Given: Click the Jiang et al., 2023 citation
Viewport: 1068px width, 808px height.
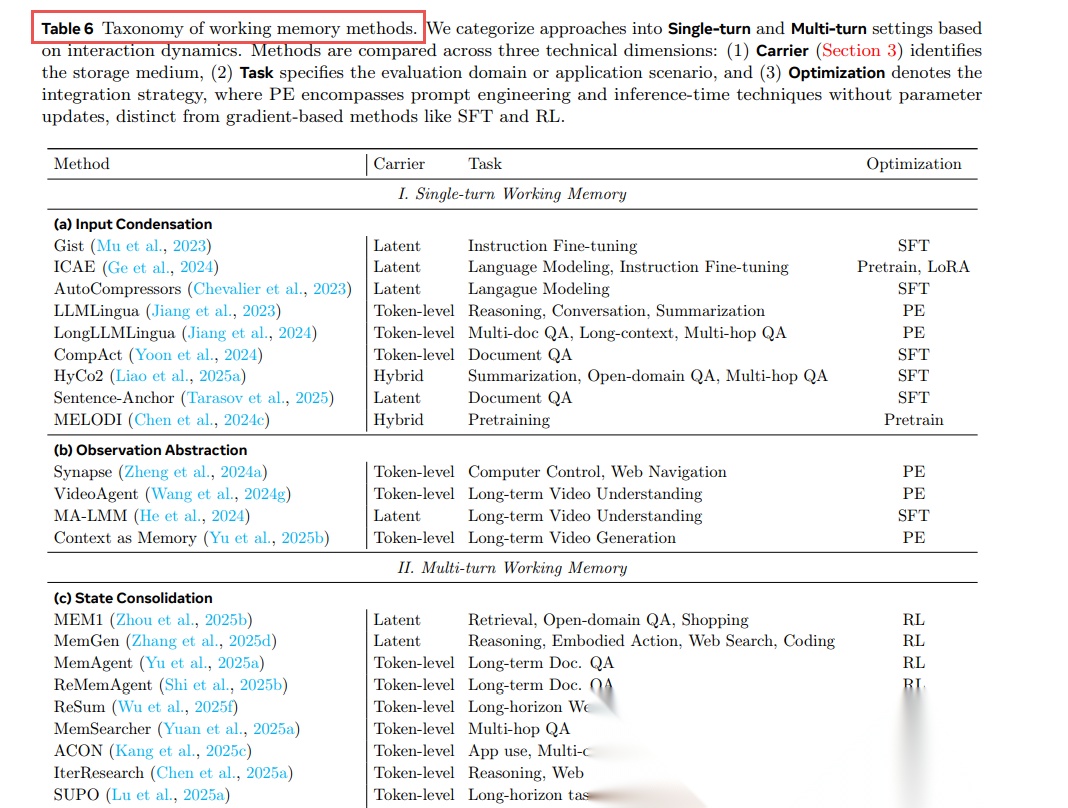Looking at the screenshot, I should tap(213, 311).
